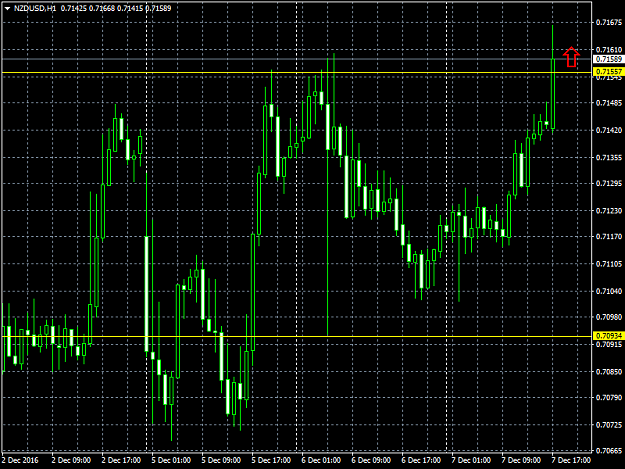The height and width of the screenshot is (469, 625).
Task: Click the 0.71170 price axis label
Action: coord(609,237)
